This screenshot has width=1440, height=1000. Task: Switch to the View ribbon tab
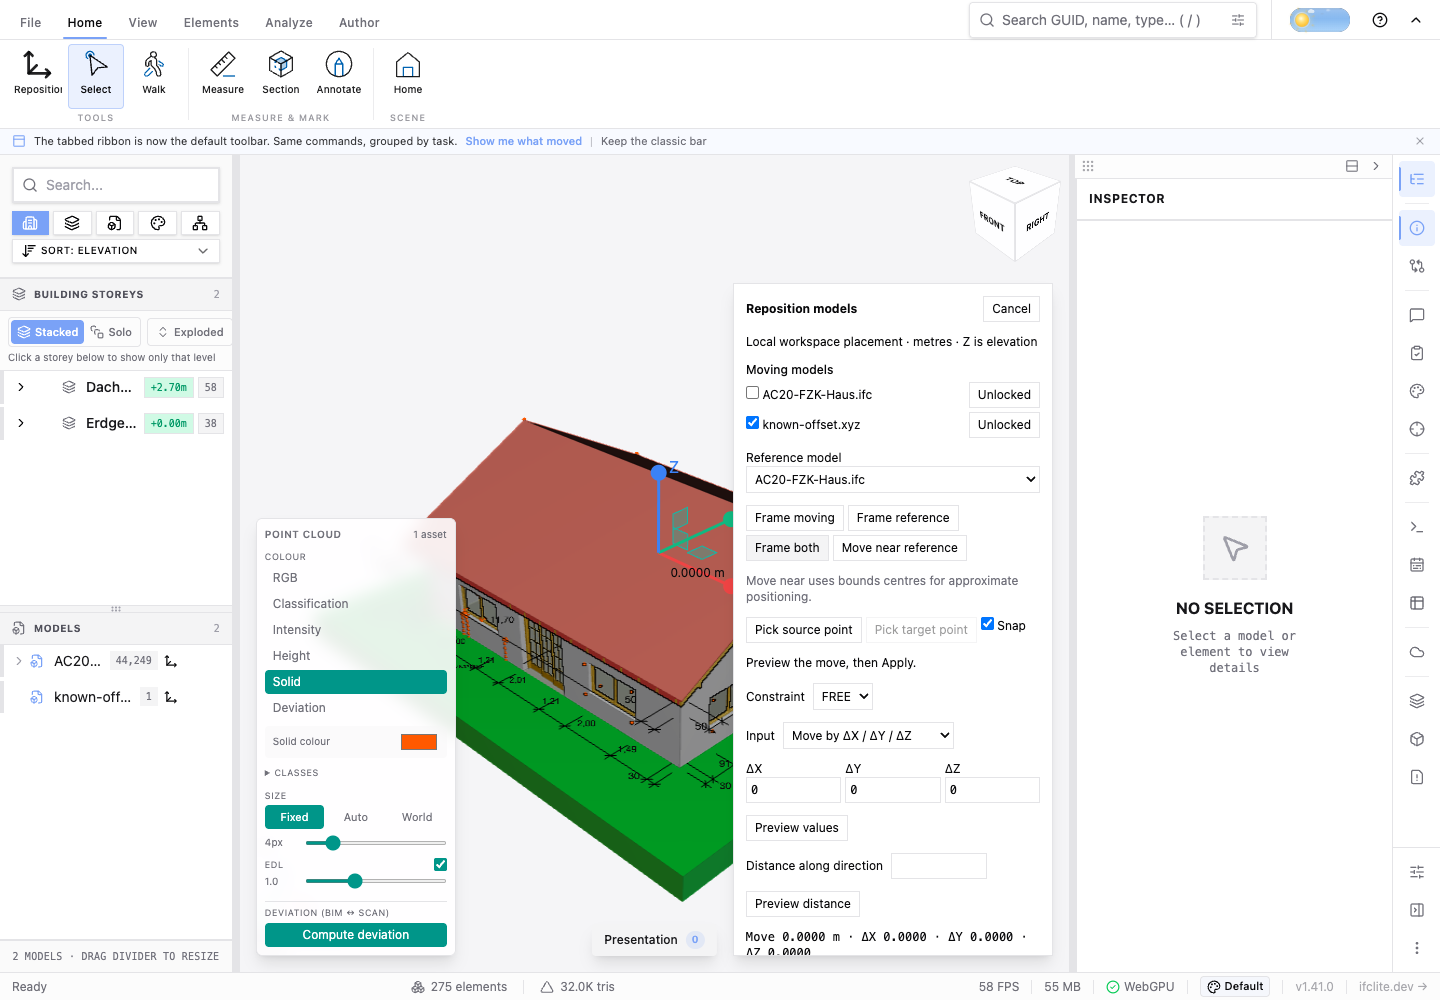143,22
